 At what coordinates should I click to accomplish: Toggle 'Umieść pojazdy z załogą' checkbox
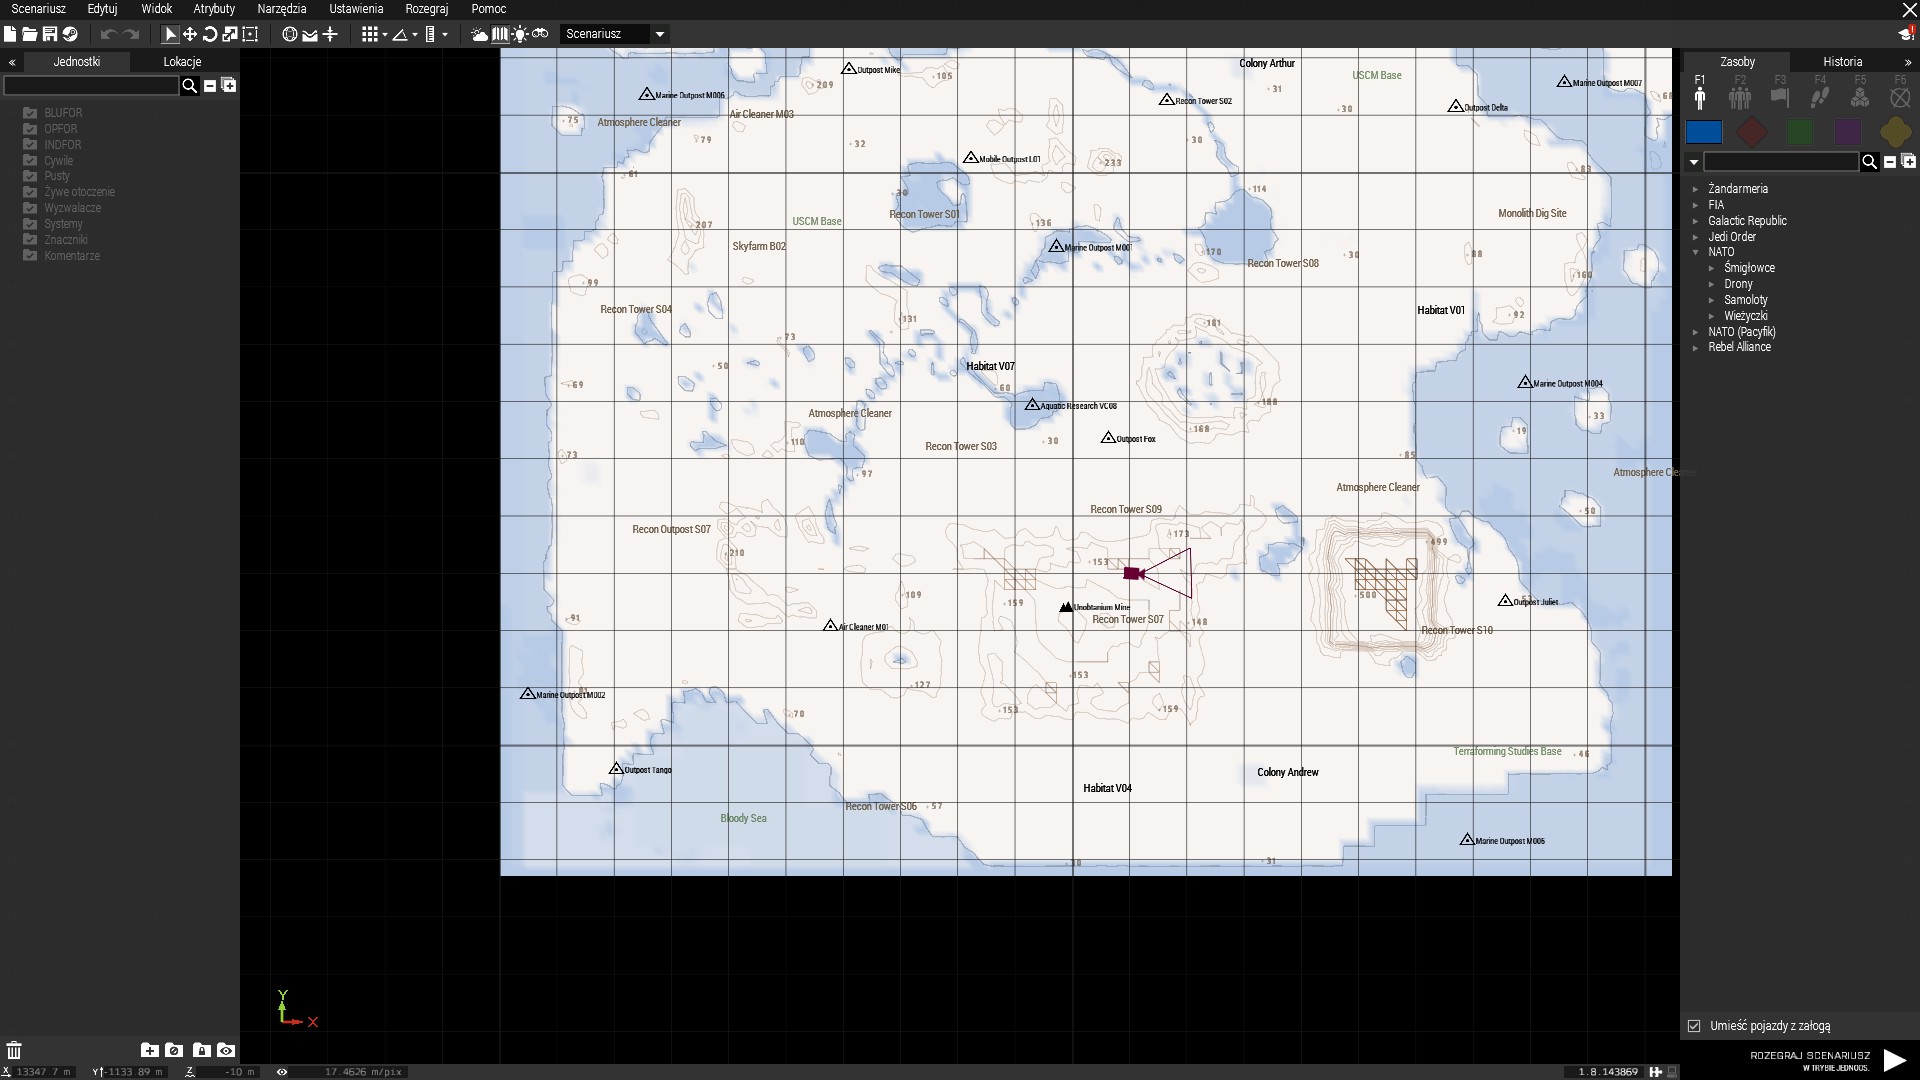pyautogui.click(x=1694, y=1026)
